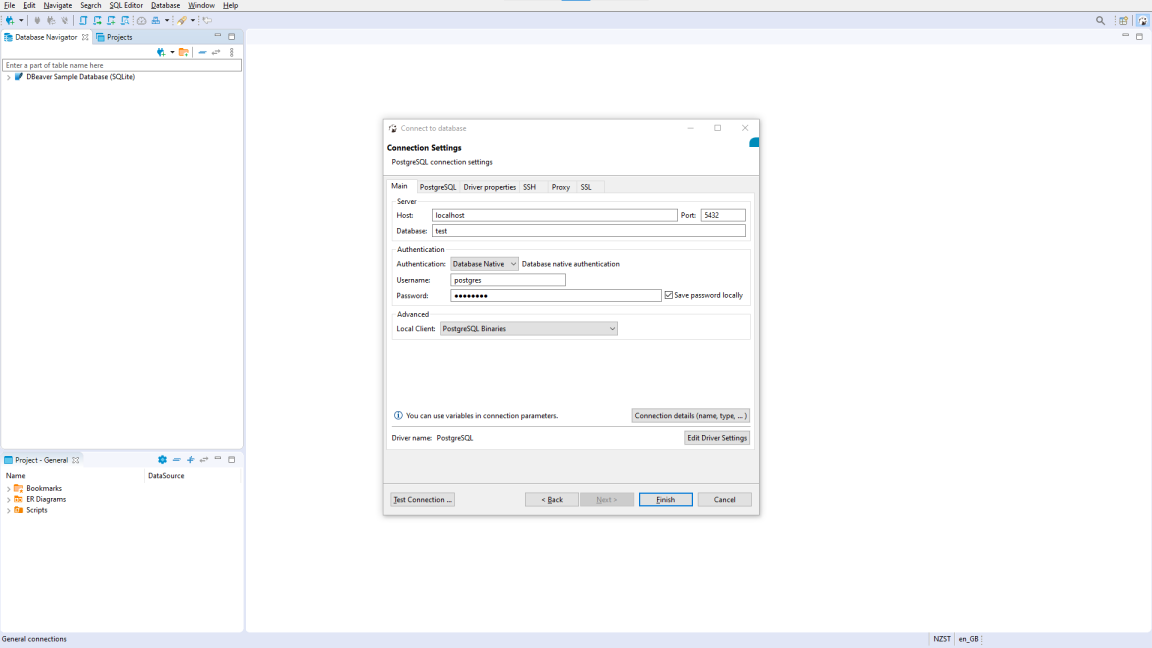Click the collapse all icon in Database Navigator

(x=202, y=52)
